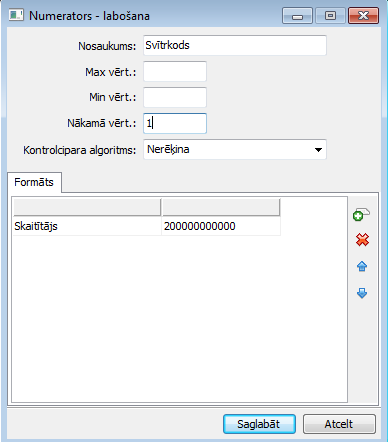Minimize the Numerators window
The width and height of the screenshot is (388, 442).
297,16
